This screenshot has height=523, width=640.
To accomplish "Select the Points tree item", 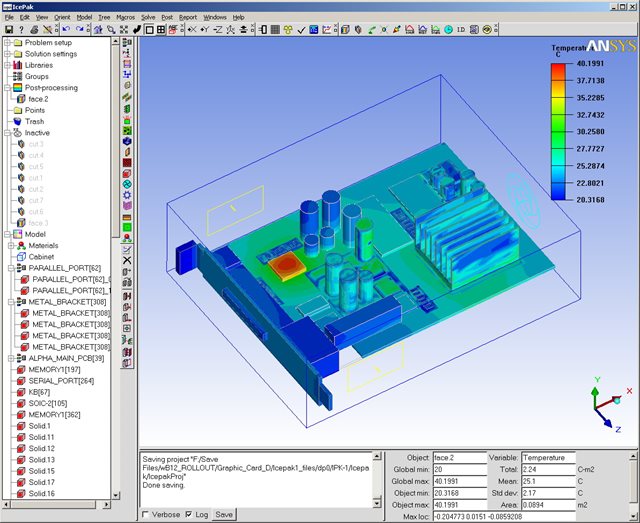I will 35,110.
